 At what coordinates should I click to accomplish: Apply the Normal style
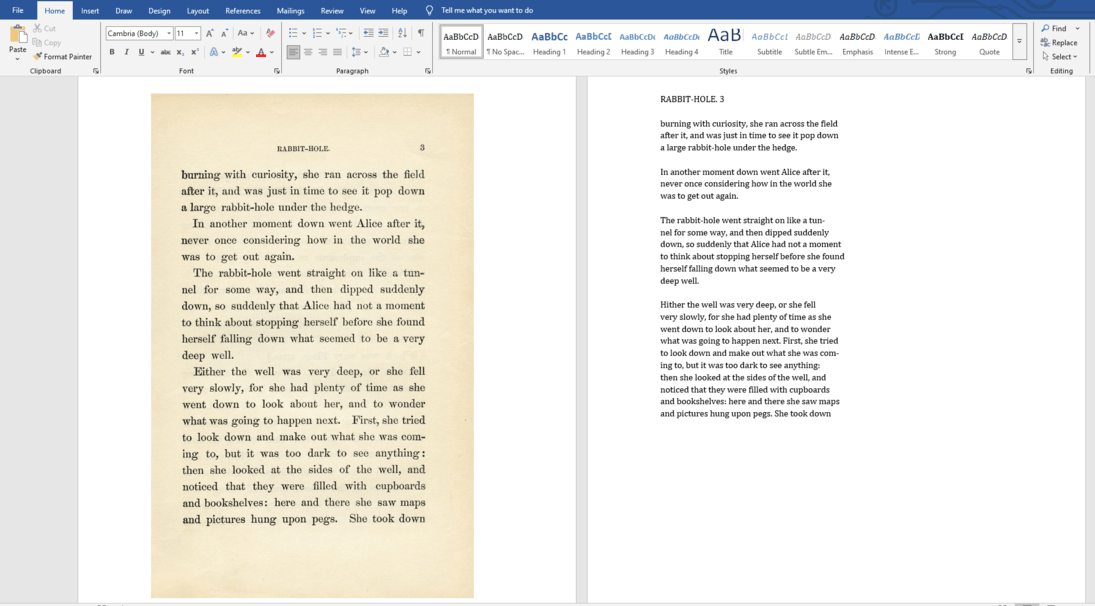click(x=461, y=42)
